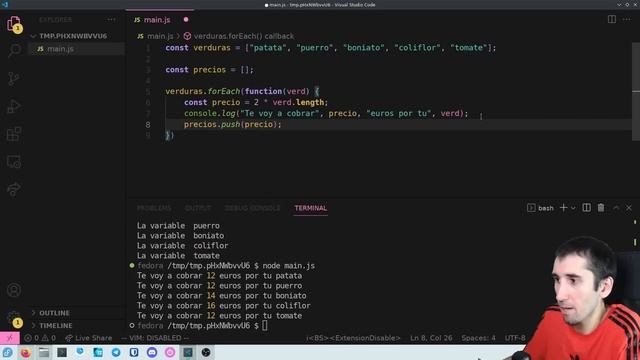
Task: Open the Extensions view
Action: (x=14, y=134)
